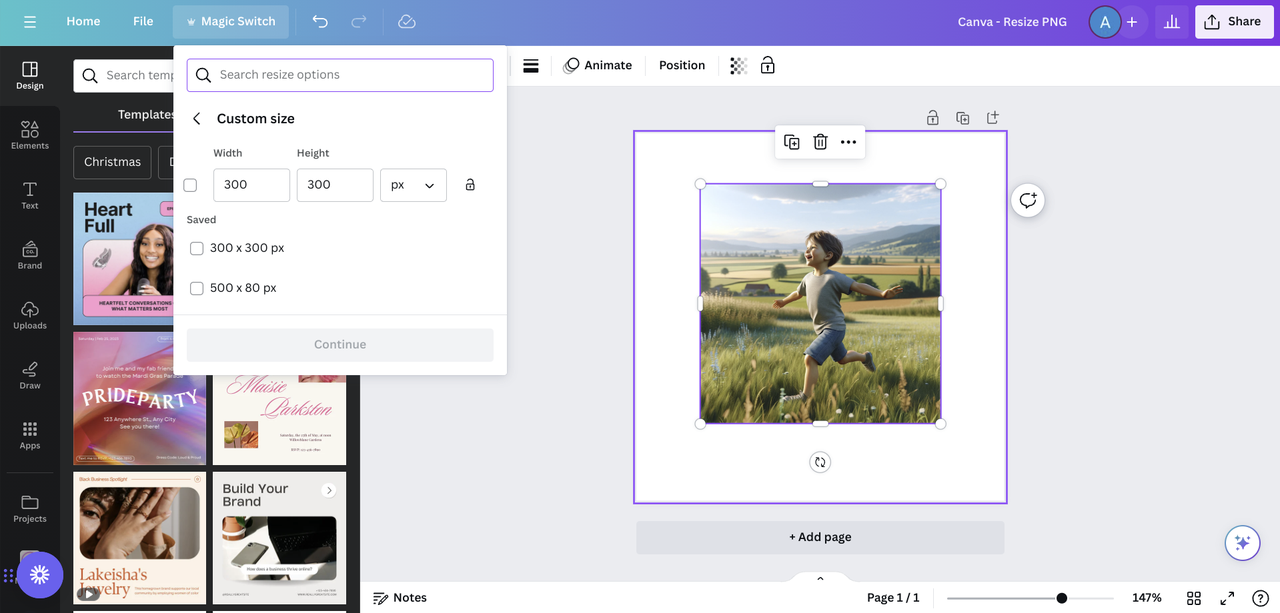1280x613 pixels.
Task: Click the zoom slider handle
Action: tap(1062, 598)
